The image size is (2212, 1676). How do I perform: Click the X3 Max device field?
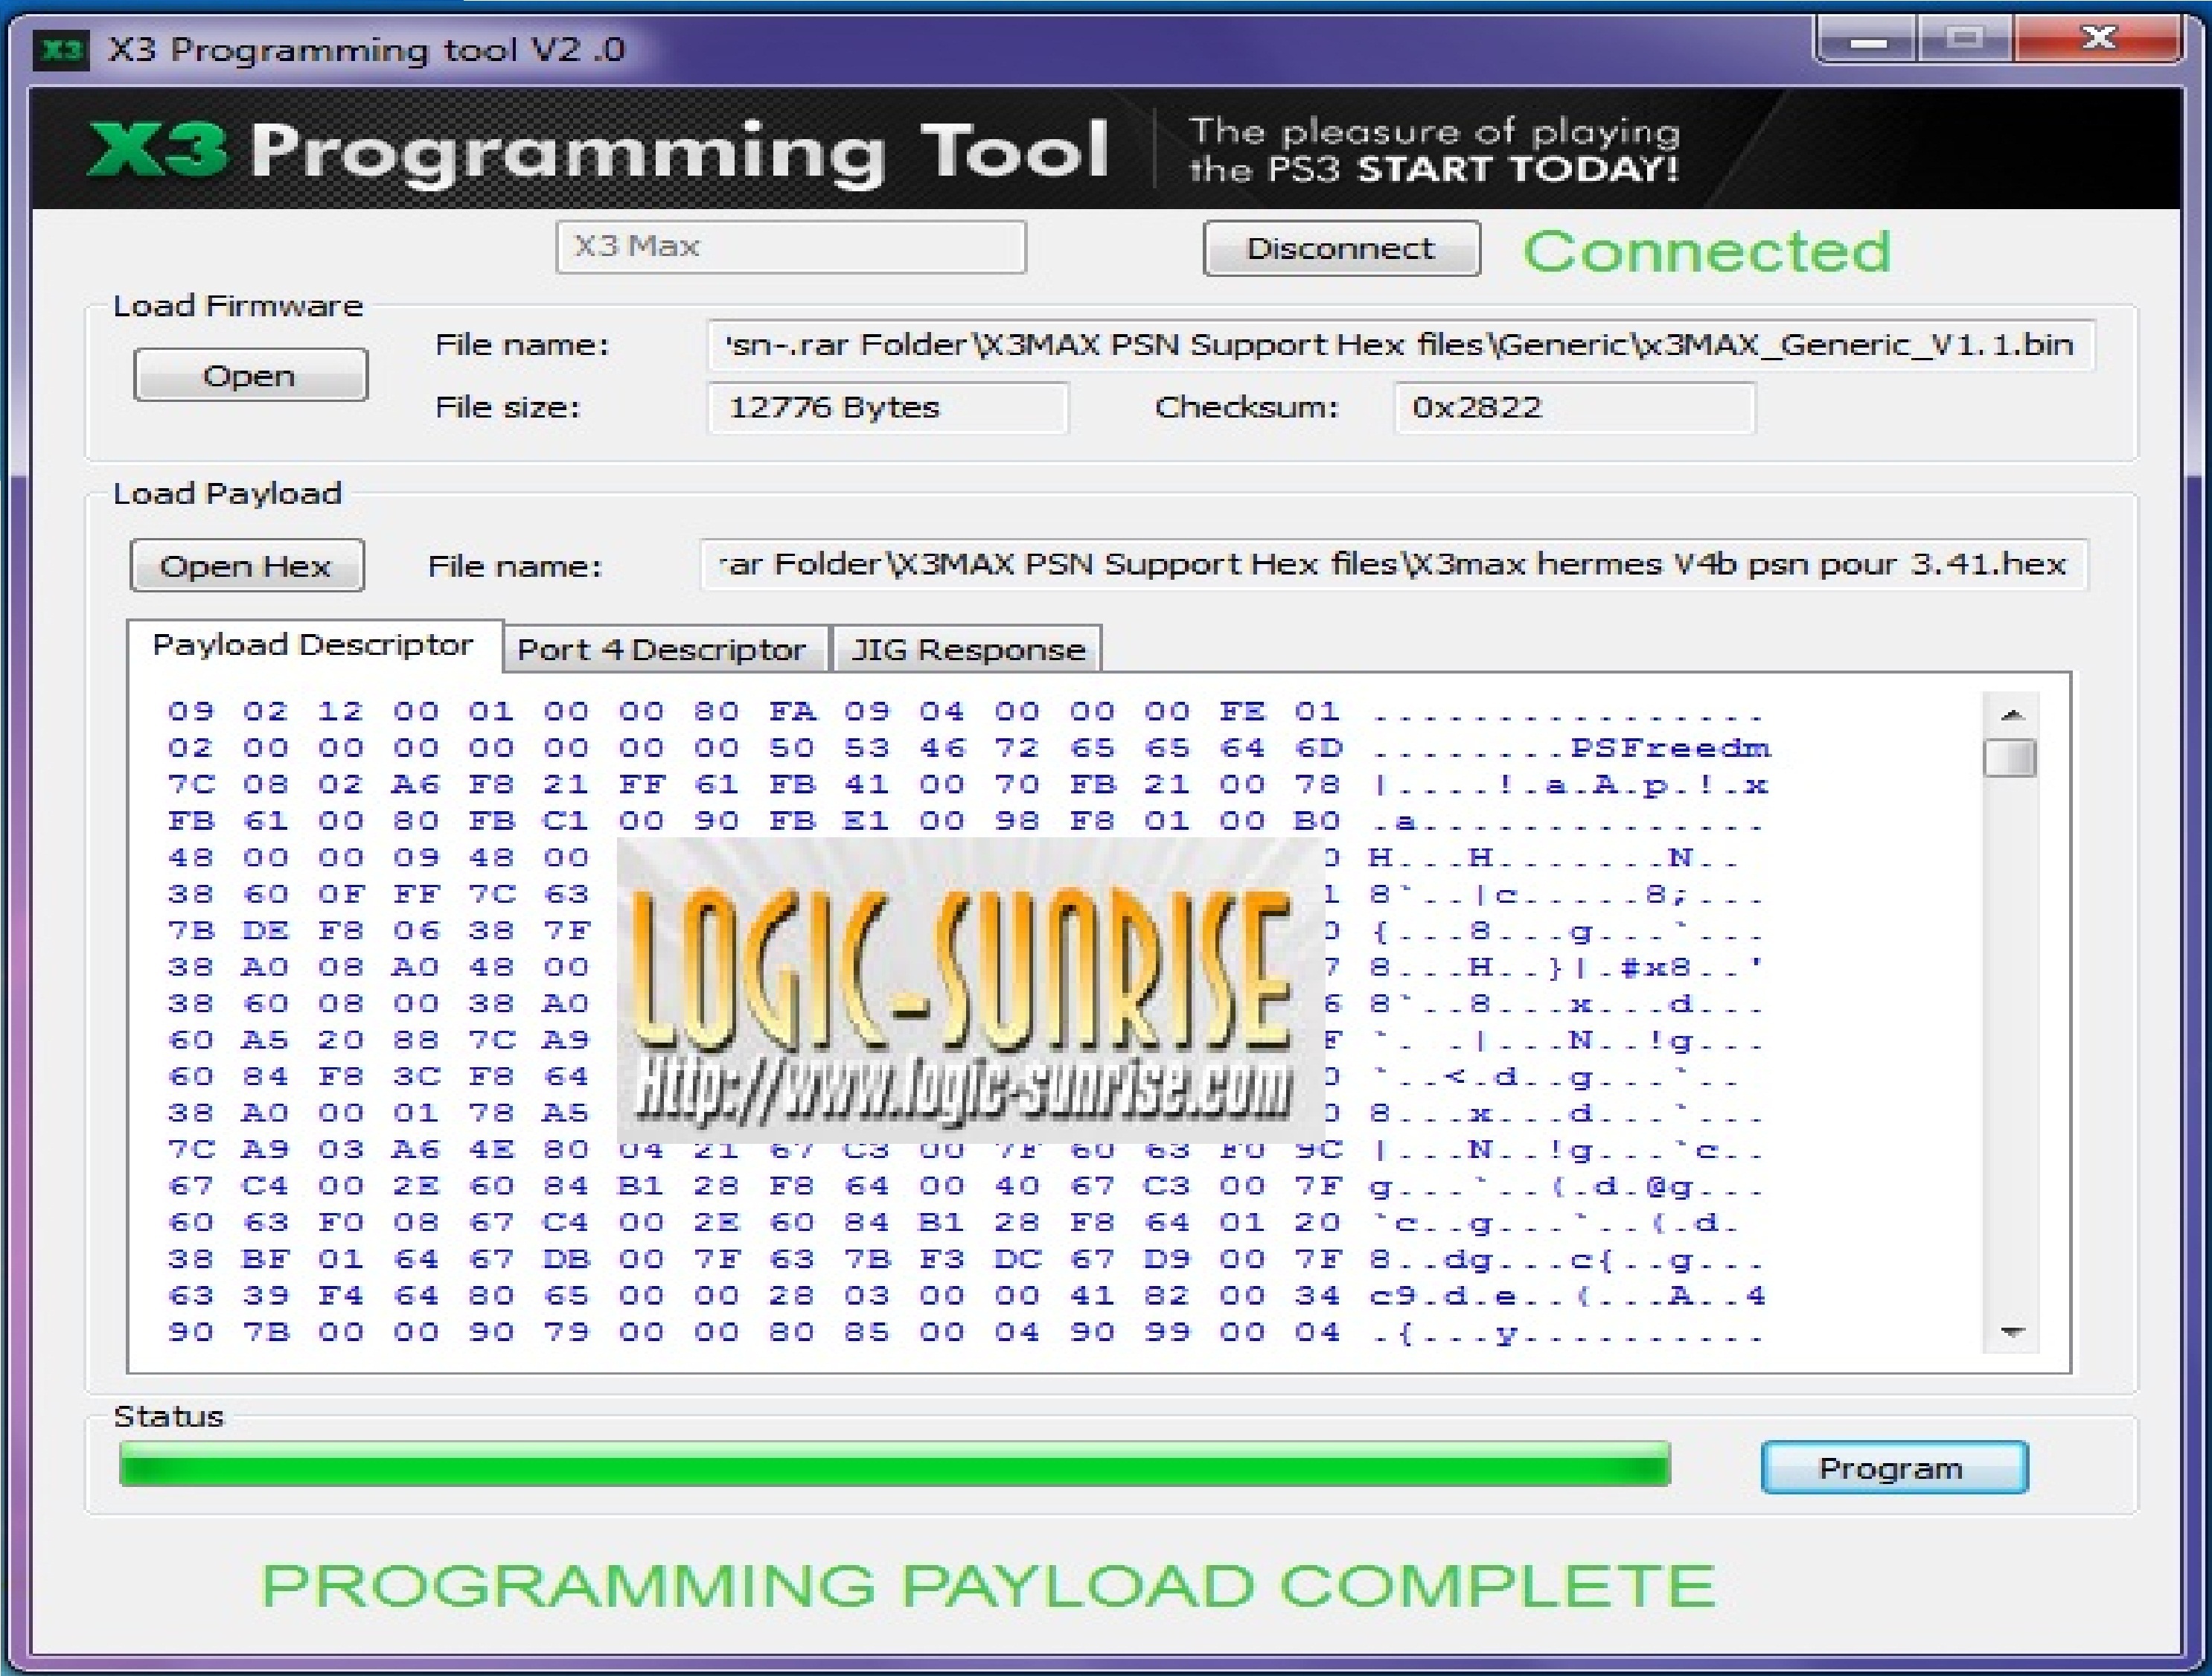coord(791,247)
